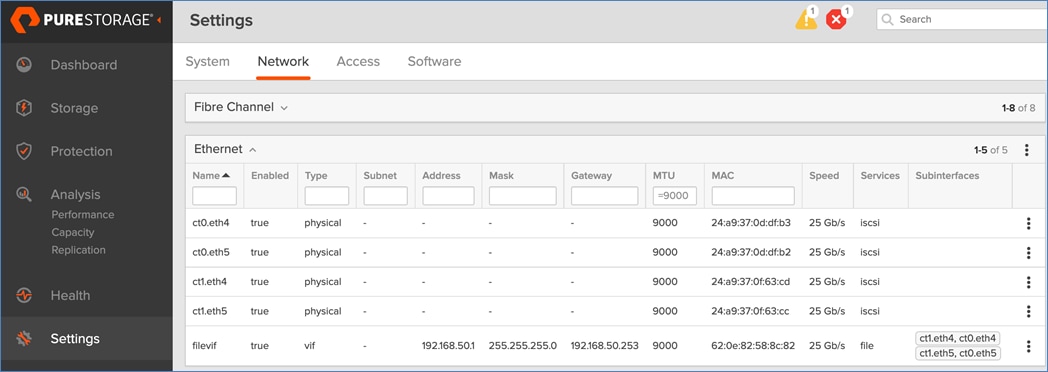Screen dimensions: 1048x372
Task: Collapse sidebar using orange arrow icon
Action: (x=159, y=21)
